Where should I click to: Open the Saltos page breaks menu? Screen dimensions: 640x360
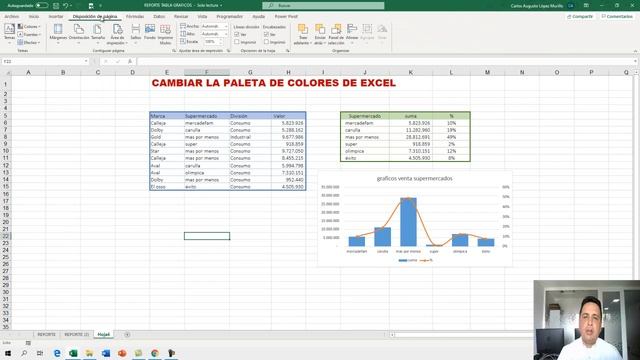point(136,33)
